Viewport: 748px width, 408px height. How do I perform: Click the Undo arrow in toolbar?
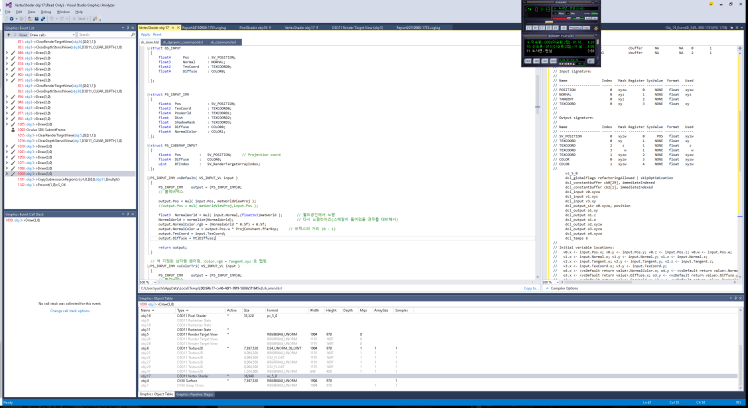click(52, 19)
